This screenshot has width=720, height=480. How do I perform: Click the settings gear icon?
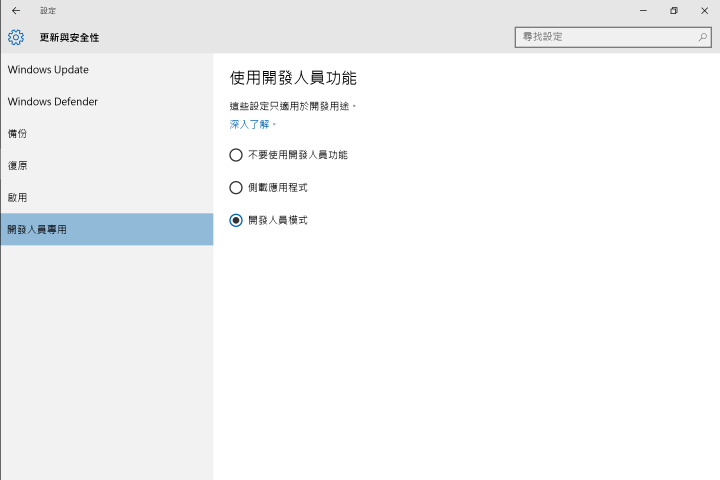tap(16, 37)
